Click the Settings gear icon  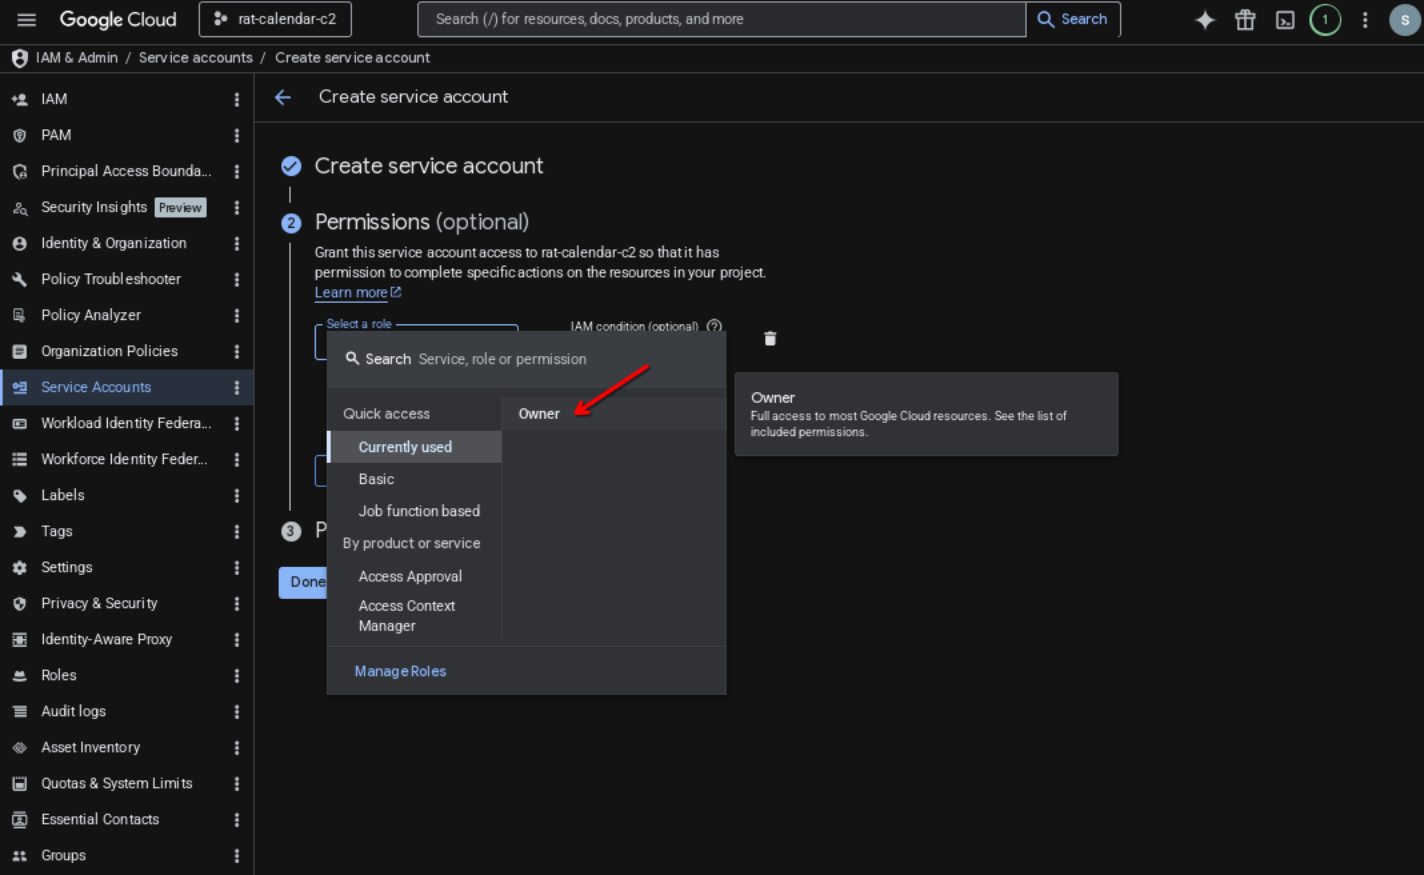(x=19, y=567)
